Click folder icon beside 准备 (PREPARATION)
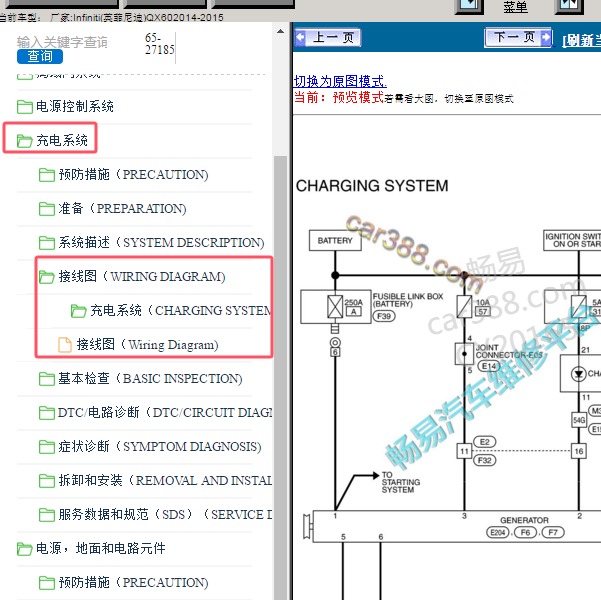The width and height of the screenshot is (601, 600). click(47, 209)
